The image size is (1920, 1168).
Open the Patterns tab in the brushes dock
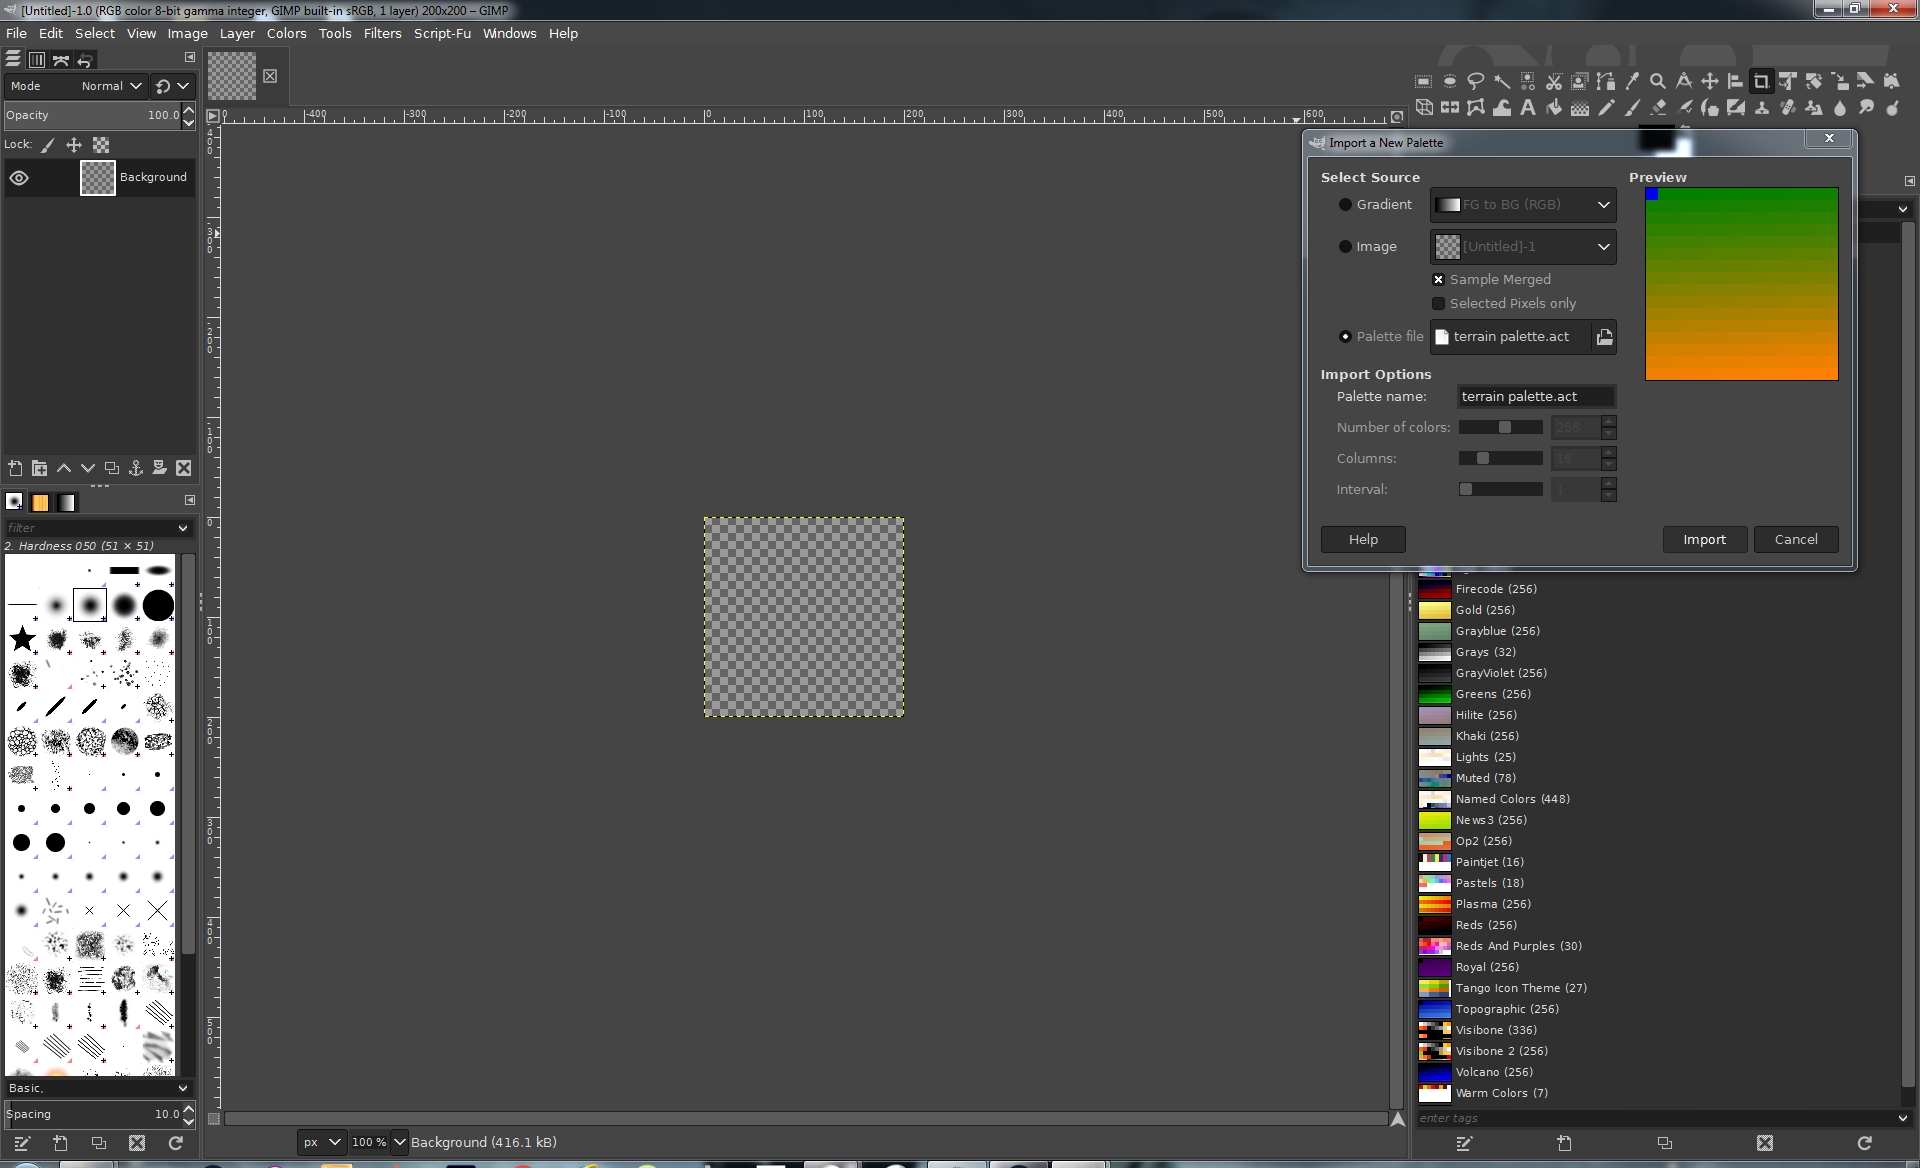click(40, 502)
